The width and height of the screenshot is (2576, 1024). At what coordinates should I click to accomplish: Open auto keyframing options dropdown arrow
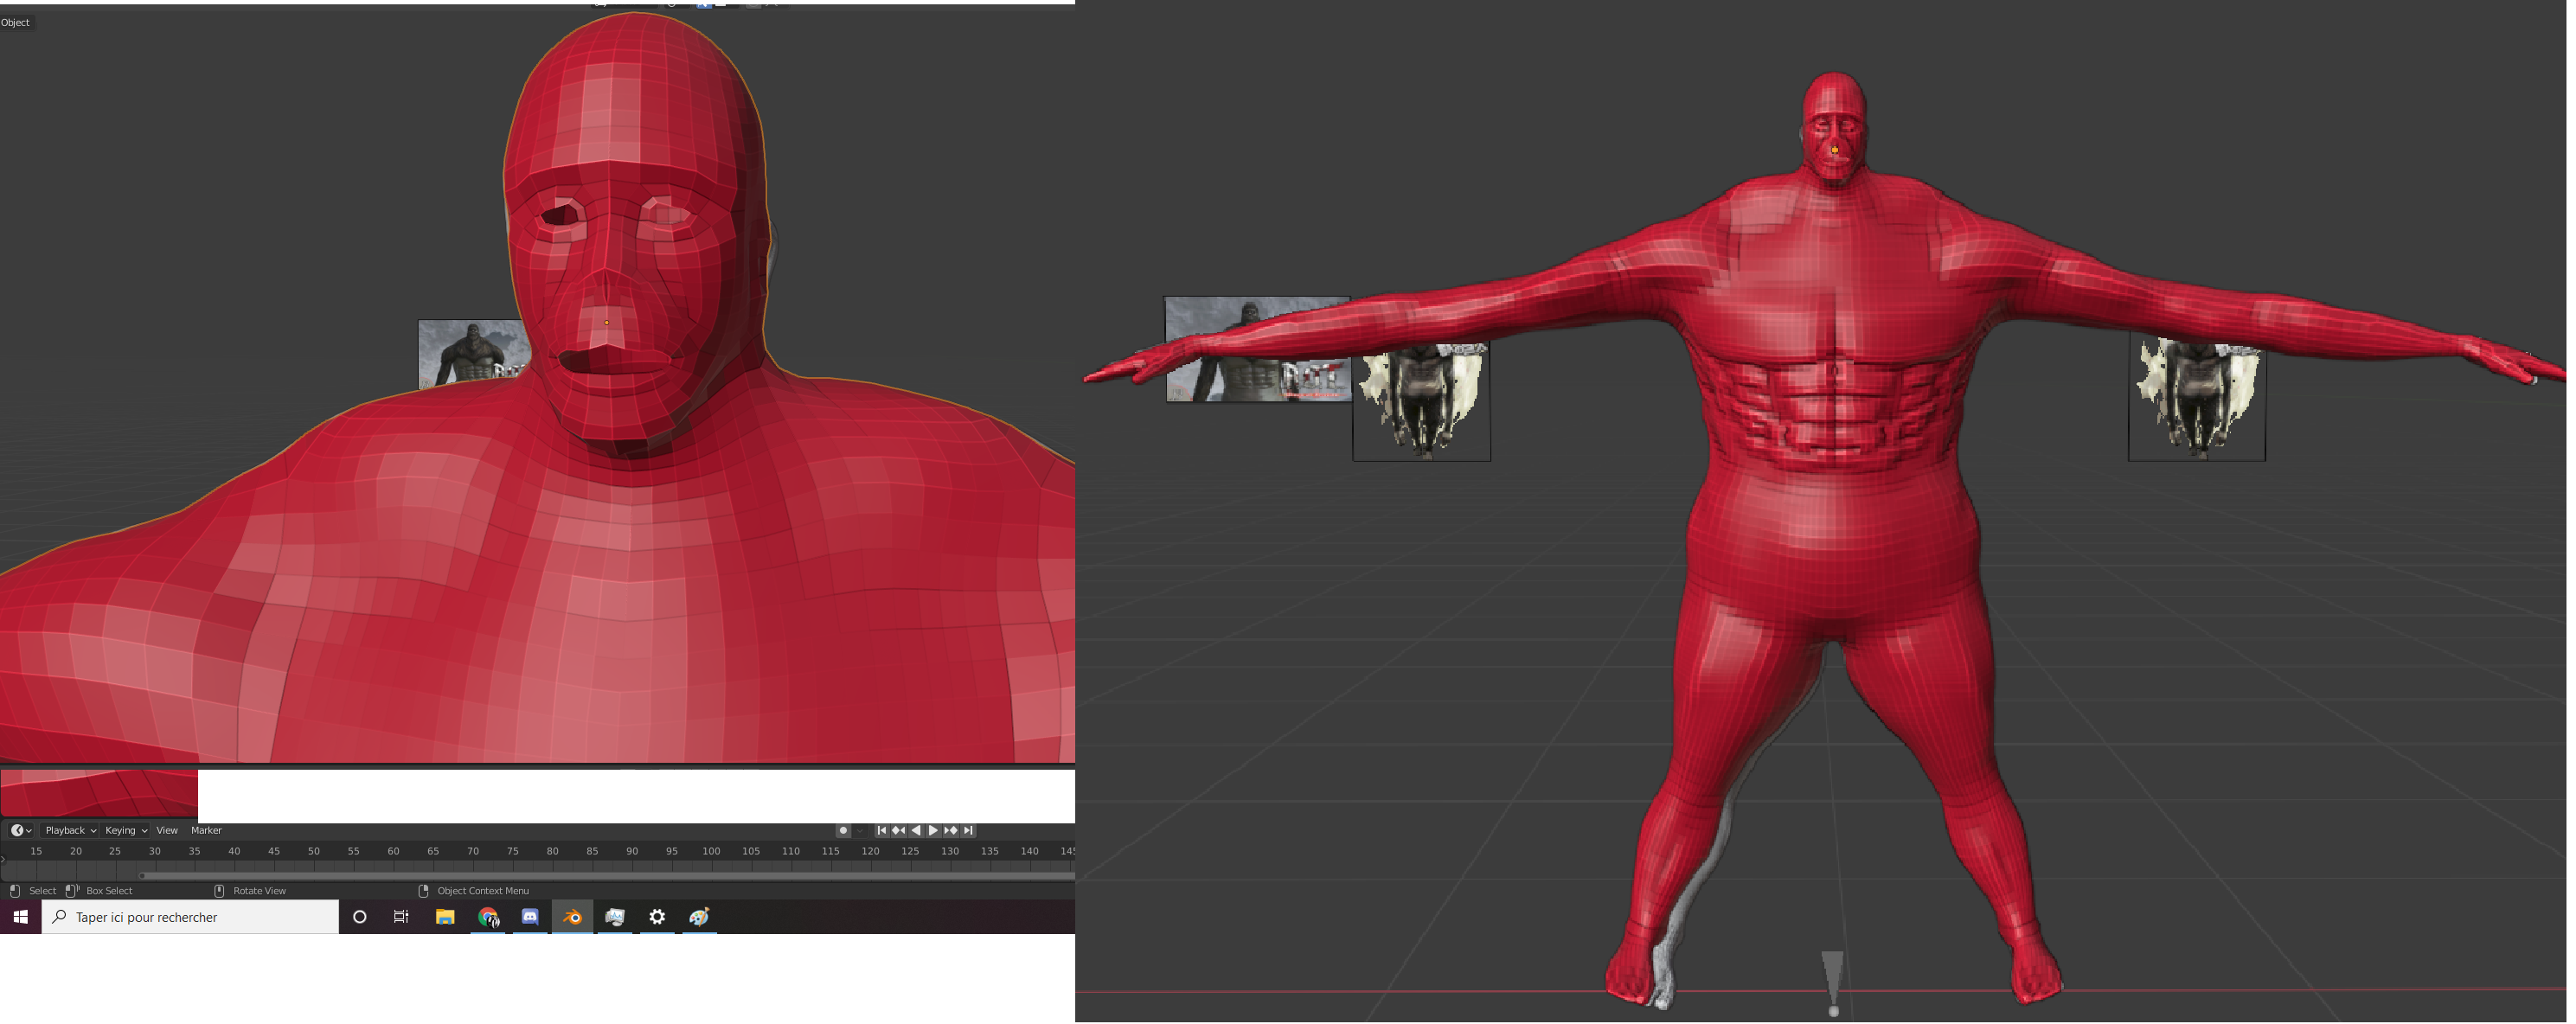pos(859,830)
